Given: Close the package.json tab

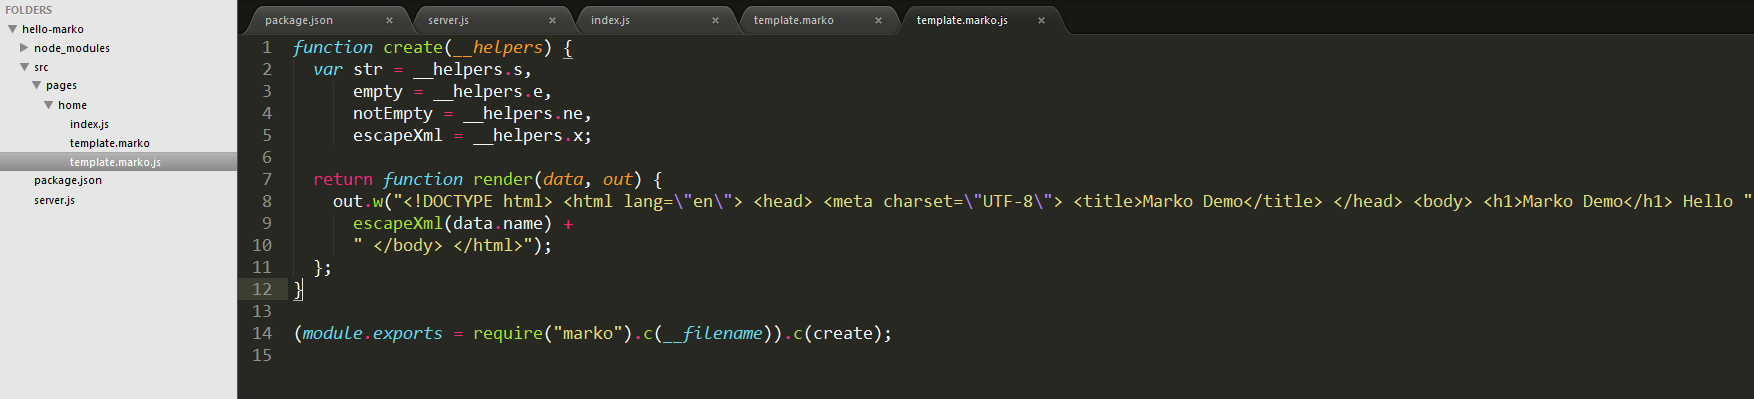Looking at the screenshot, I should [x=389, y=20].
